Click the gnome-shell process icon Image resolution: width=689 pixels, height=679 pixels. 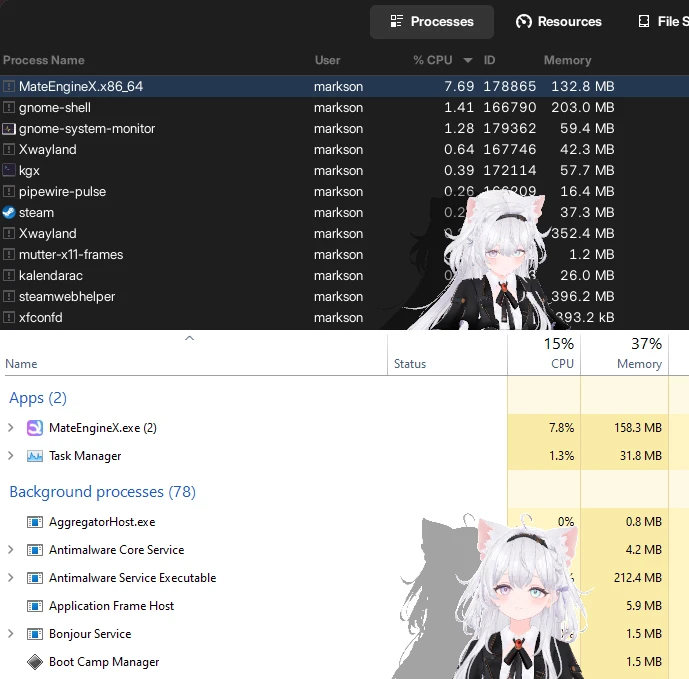pyautogui.click(x=9, y=107)
